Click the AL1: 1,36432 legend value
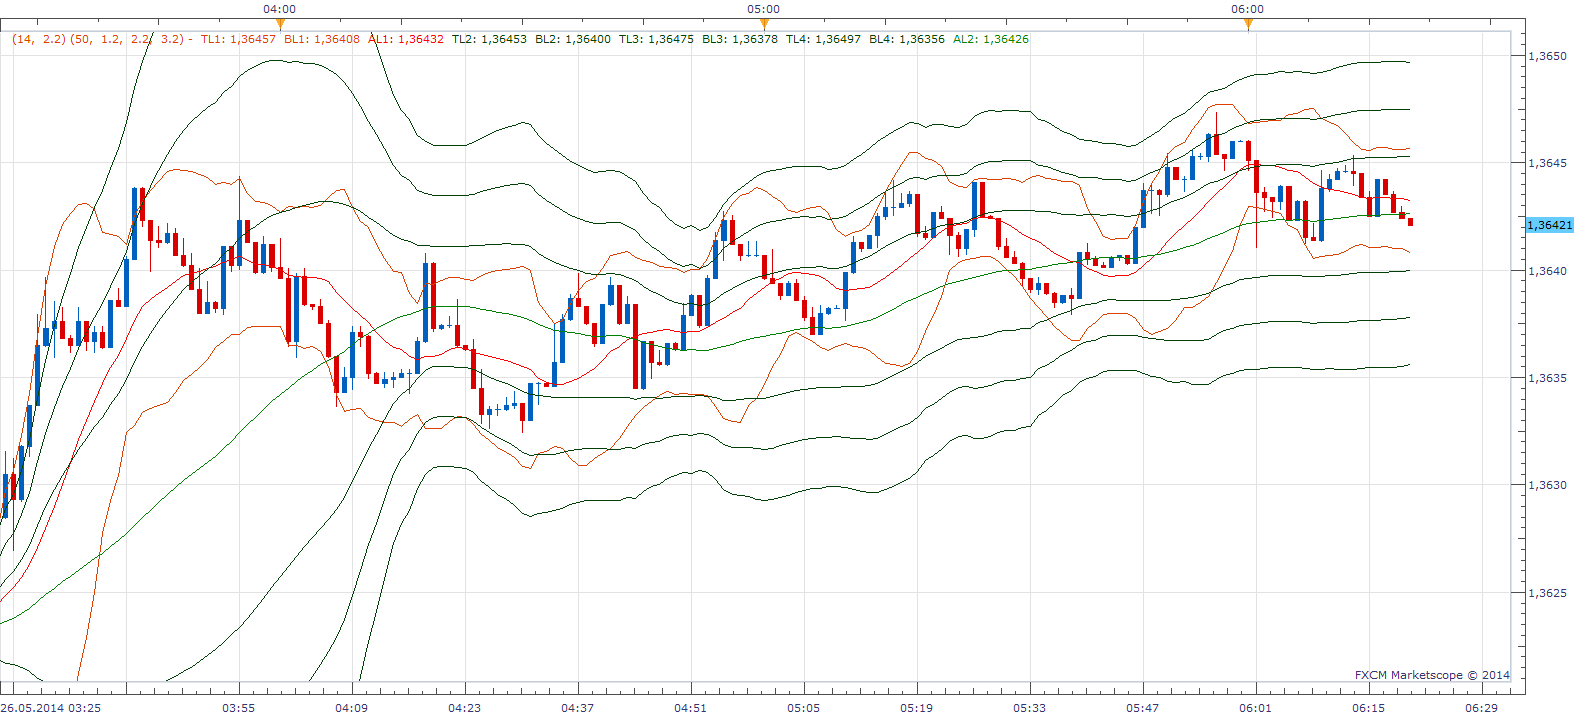The width and height of the screenshot is (1583, 720). click(406, 40)
